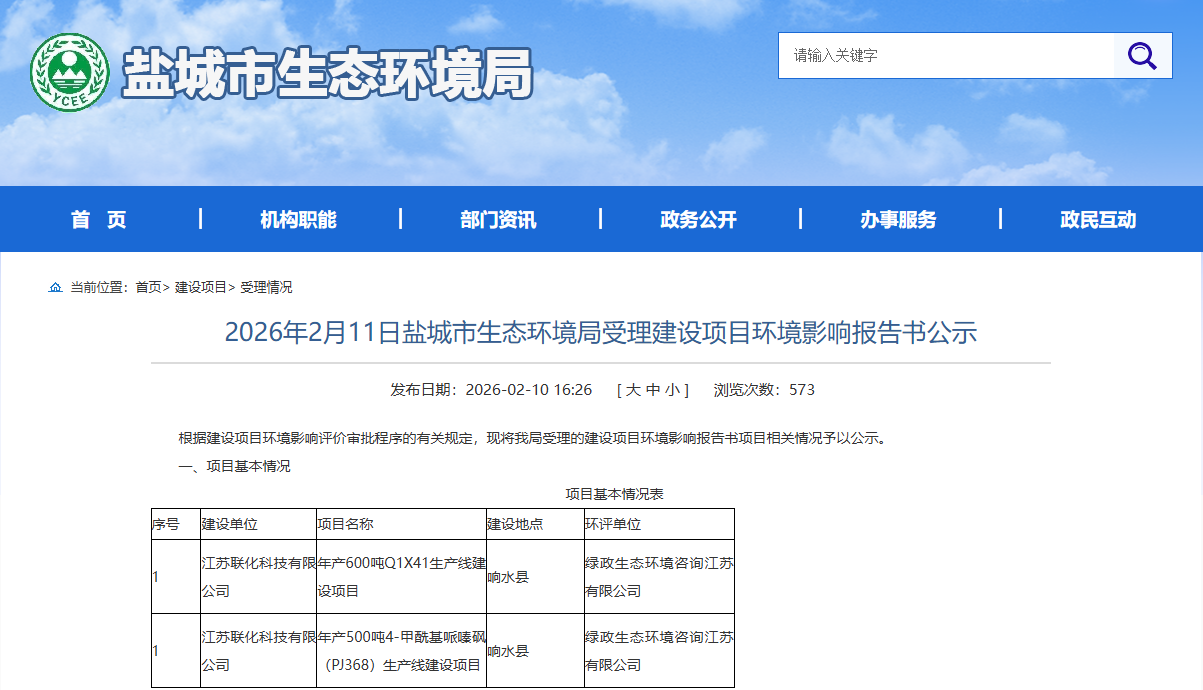Open the 首页 navigation menu item
The height and width of the screenshot is (690, 1203).
click(x=99, y=220)
